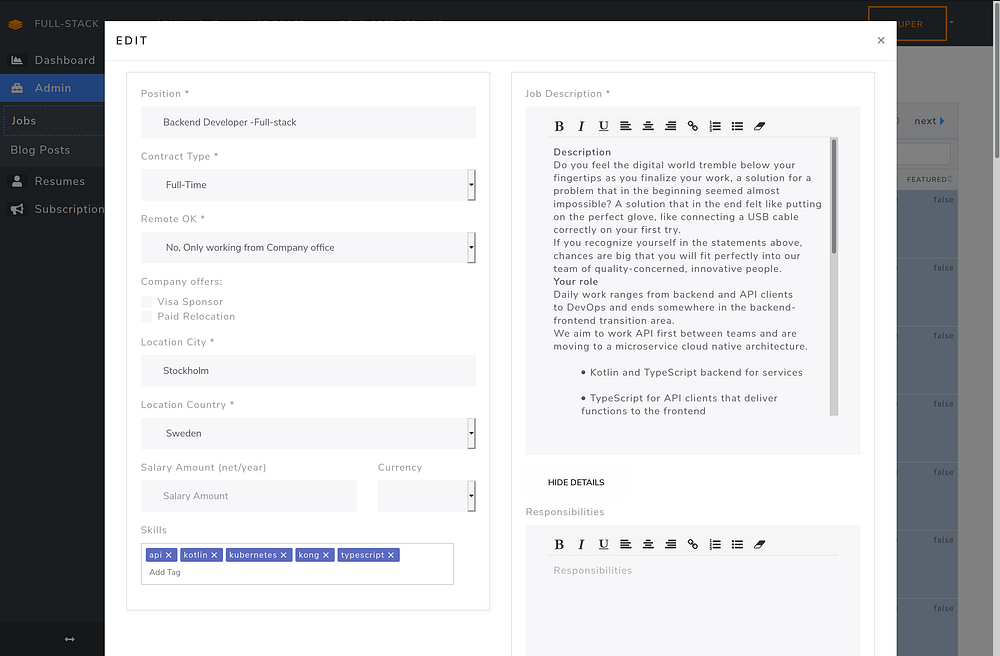Image resolution: width=1000 pixels, height=656 pixels.
Task: Insert link in Responsibilities editor
Action: (693, 544)
